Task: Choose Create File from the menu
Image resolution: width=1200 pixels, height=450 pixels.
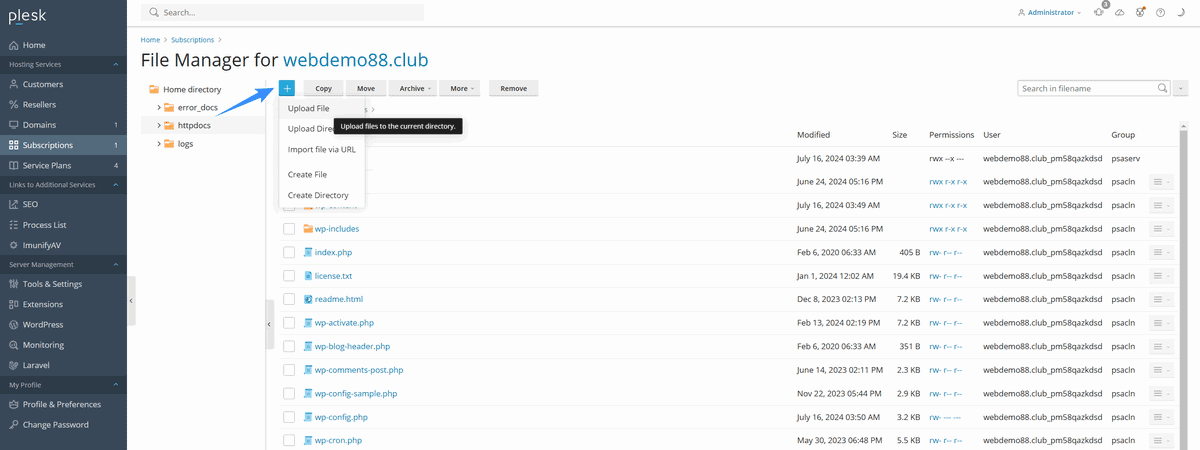Action: point(321,175)
